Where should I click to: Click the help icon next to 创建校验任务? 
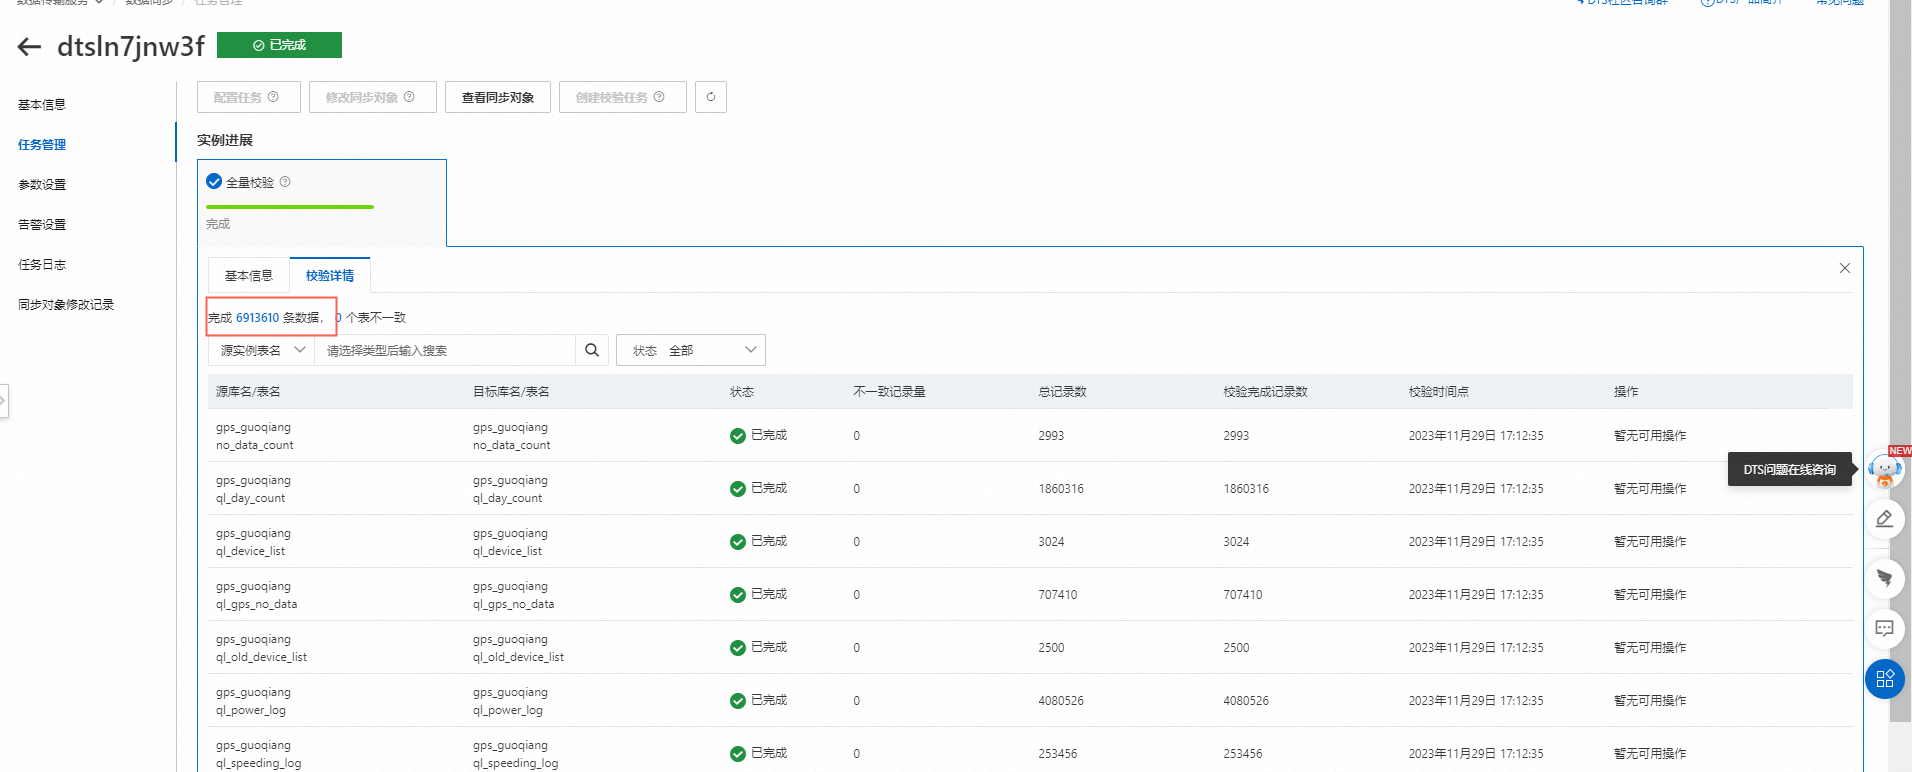click(659, 97)
